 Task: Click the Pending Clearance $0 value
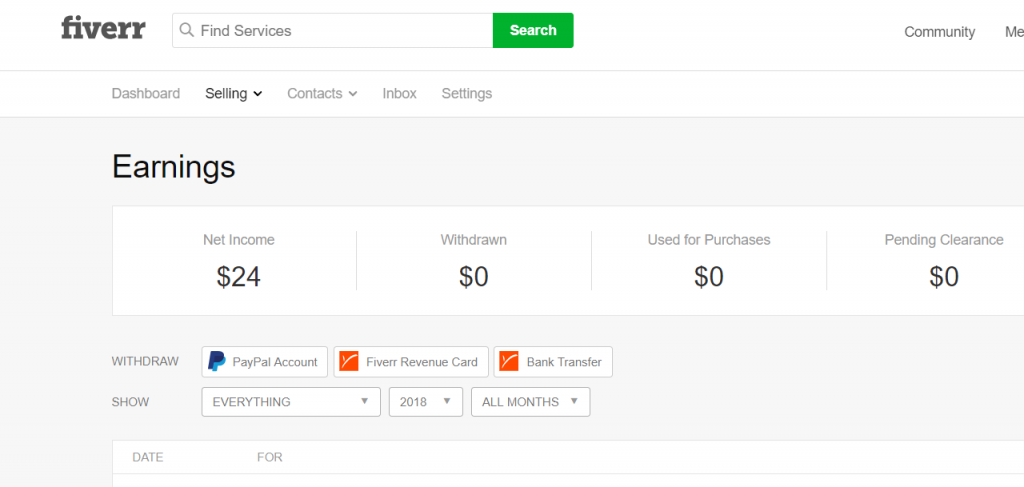pyautogui.click(x=944, y=277)
